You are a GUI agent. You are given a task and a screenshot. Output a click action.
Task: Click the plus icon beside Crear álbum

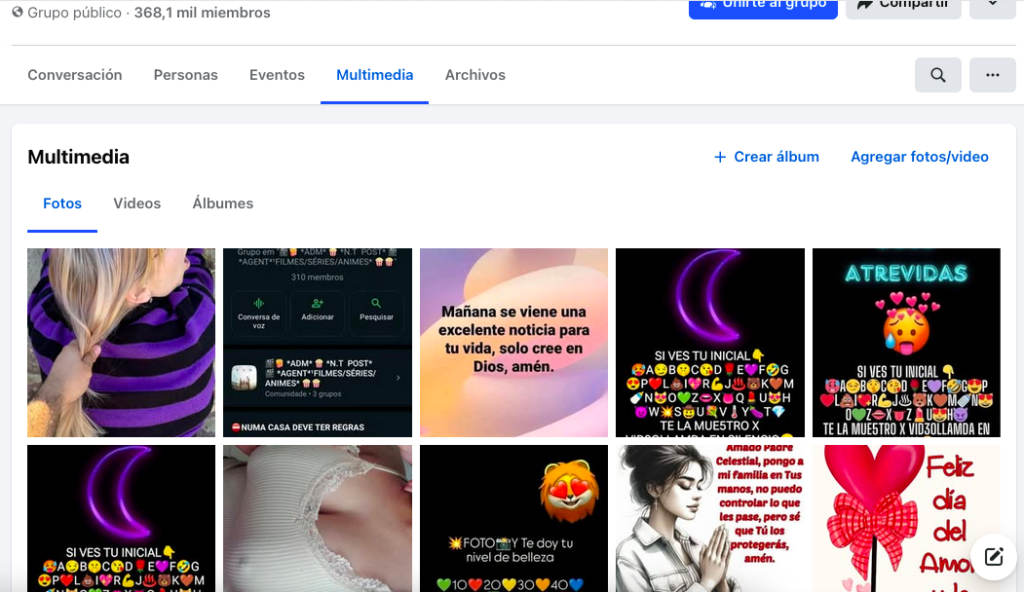click(x=720, y=157)
